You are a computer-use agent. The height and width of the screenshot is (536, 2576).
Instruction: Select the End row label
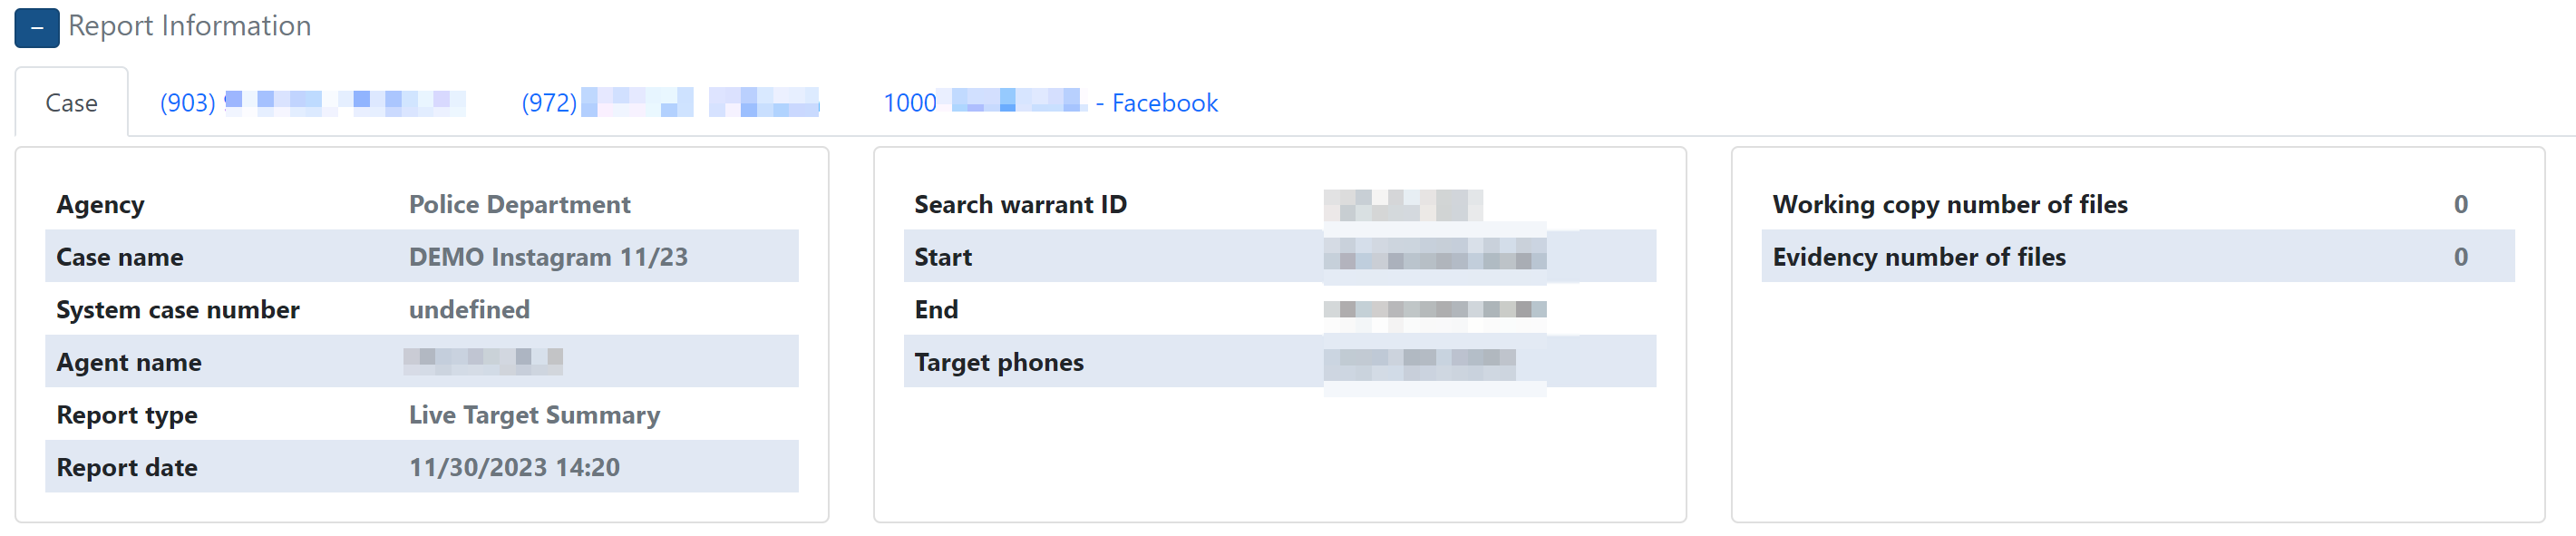[x=936, y=310]
